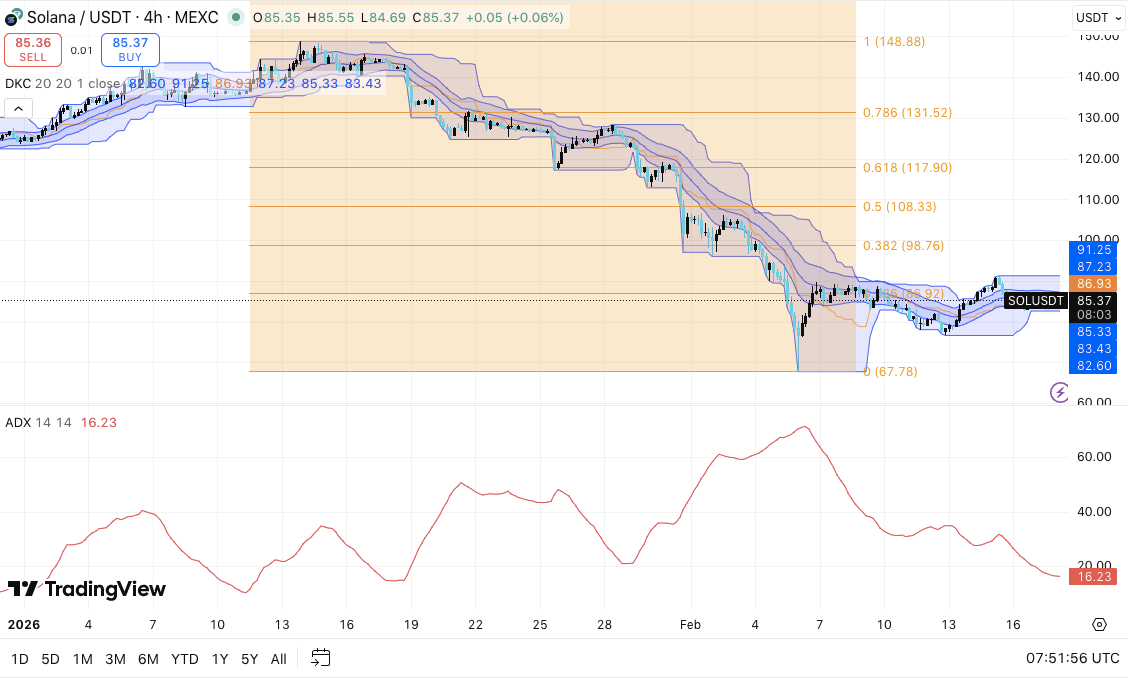
Task: Click the green market status dot
Action: [234, 17]
